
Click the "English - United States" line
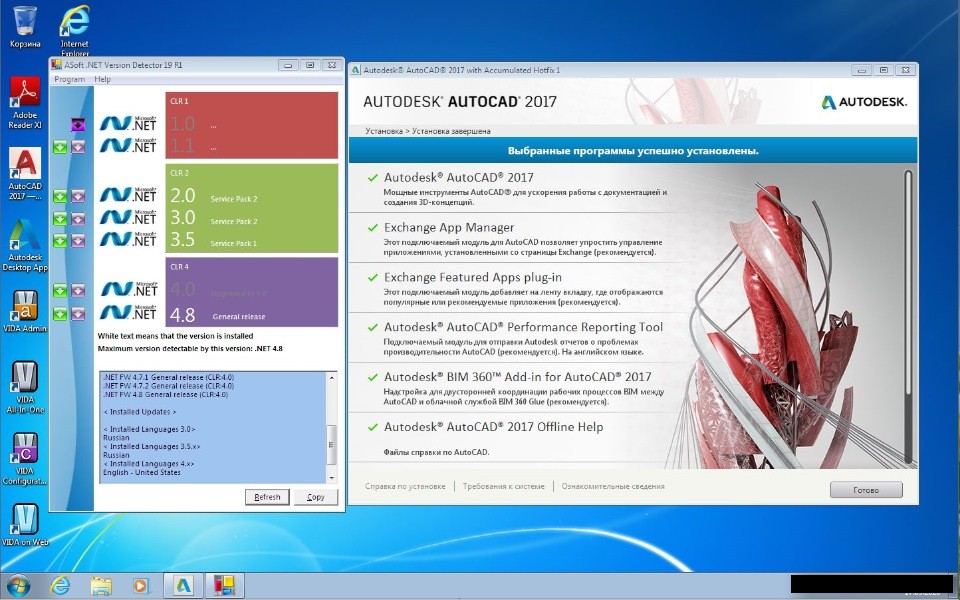pos(142,472)
